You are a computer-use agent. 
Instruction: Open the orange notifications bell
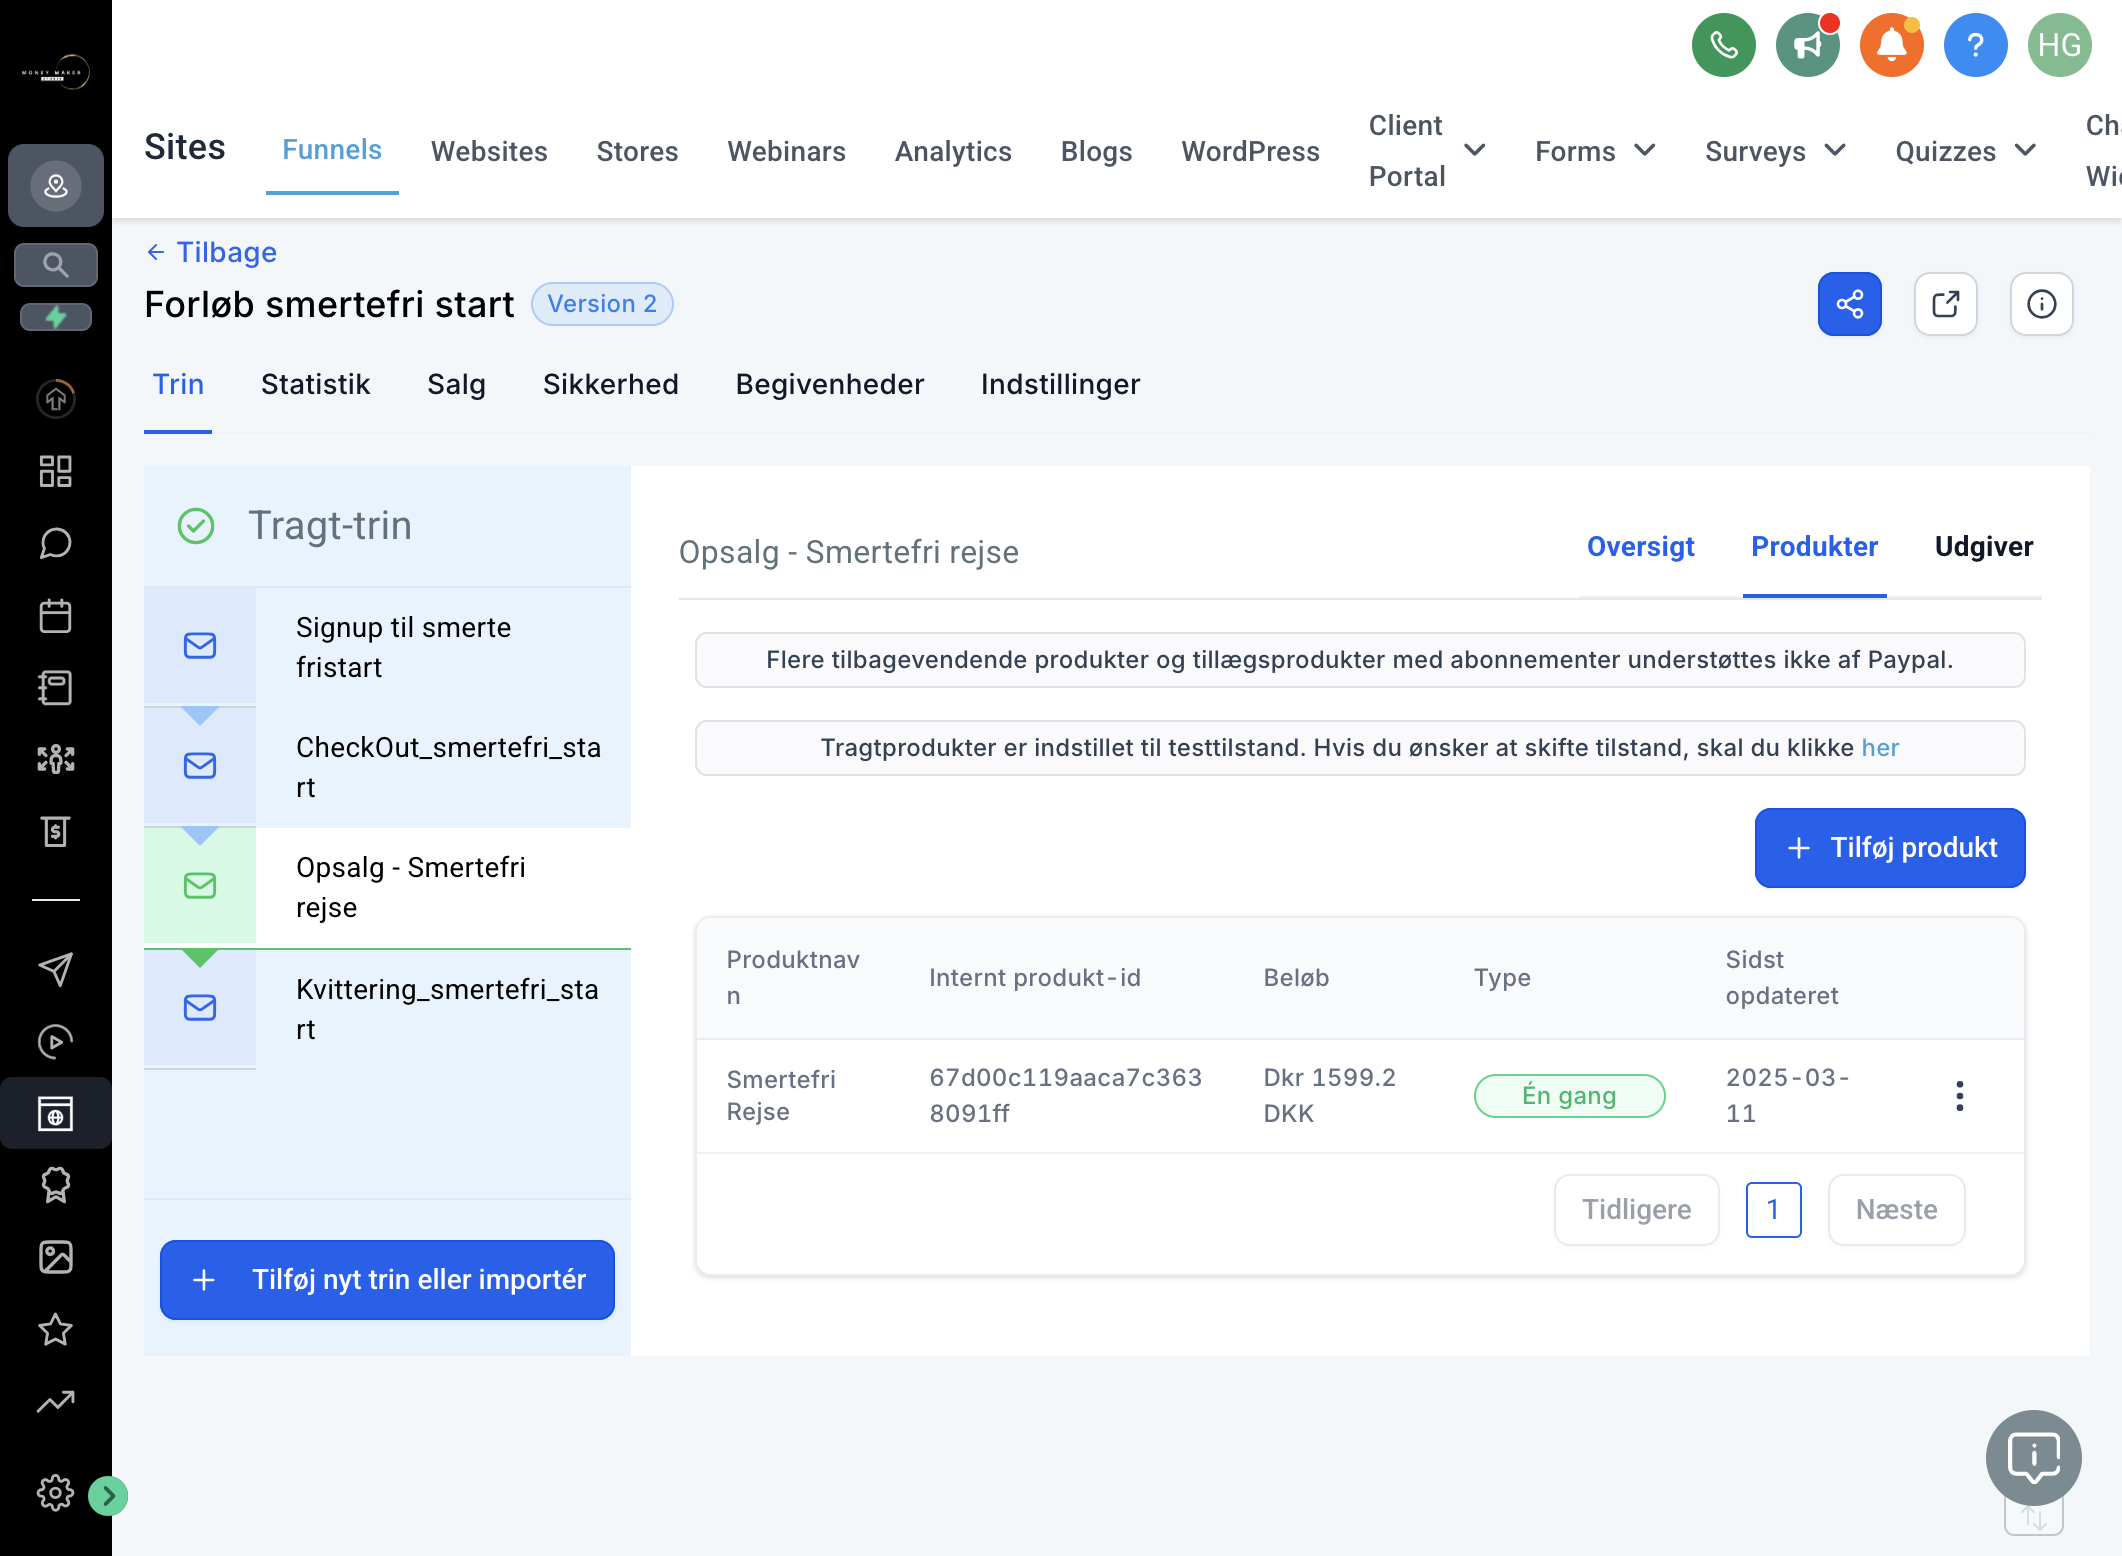click(x=1891, y=45)
